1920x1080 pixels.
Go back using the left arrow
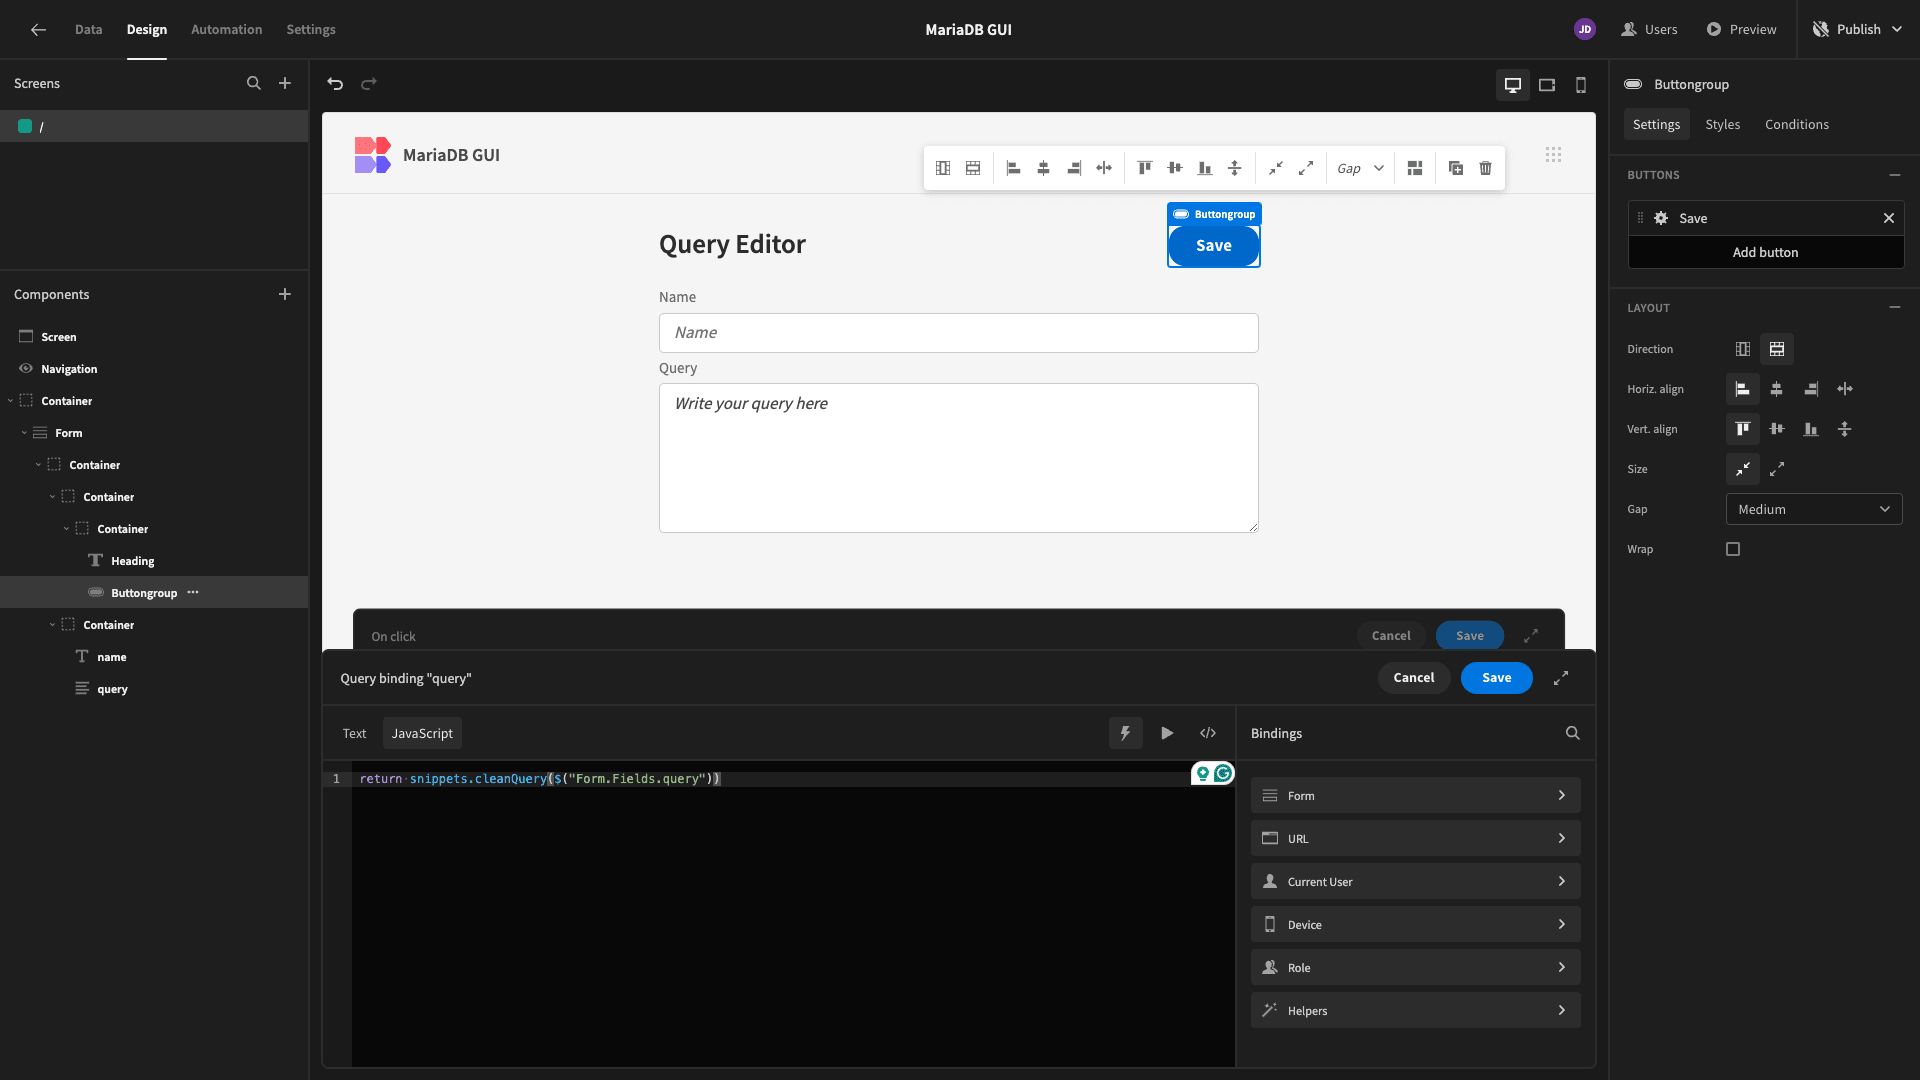tap(38, 30)
